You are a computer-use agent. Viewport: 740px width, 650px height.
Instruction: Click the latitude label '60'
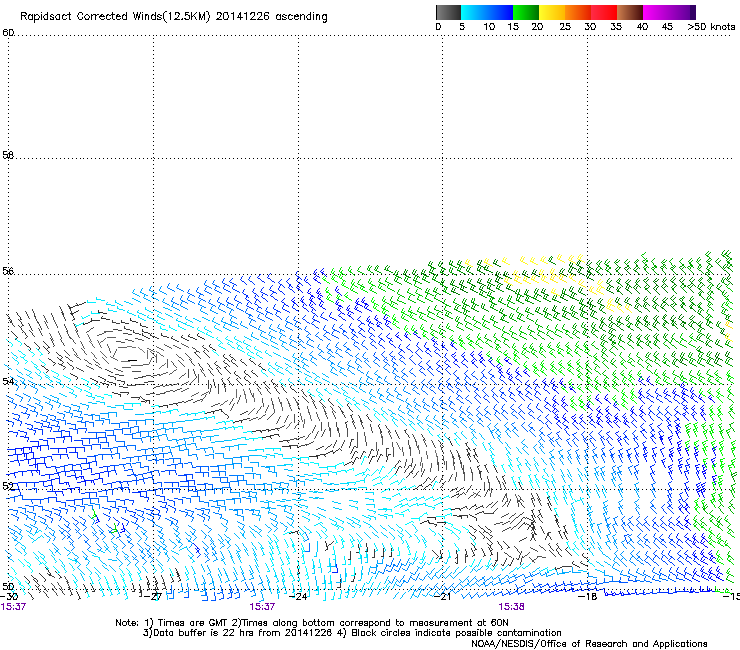click(x=8, y=33)
